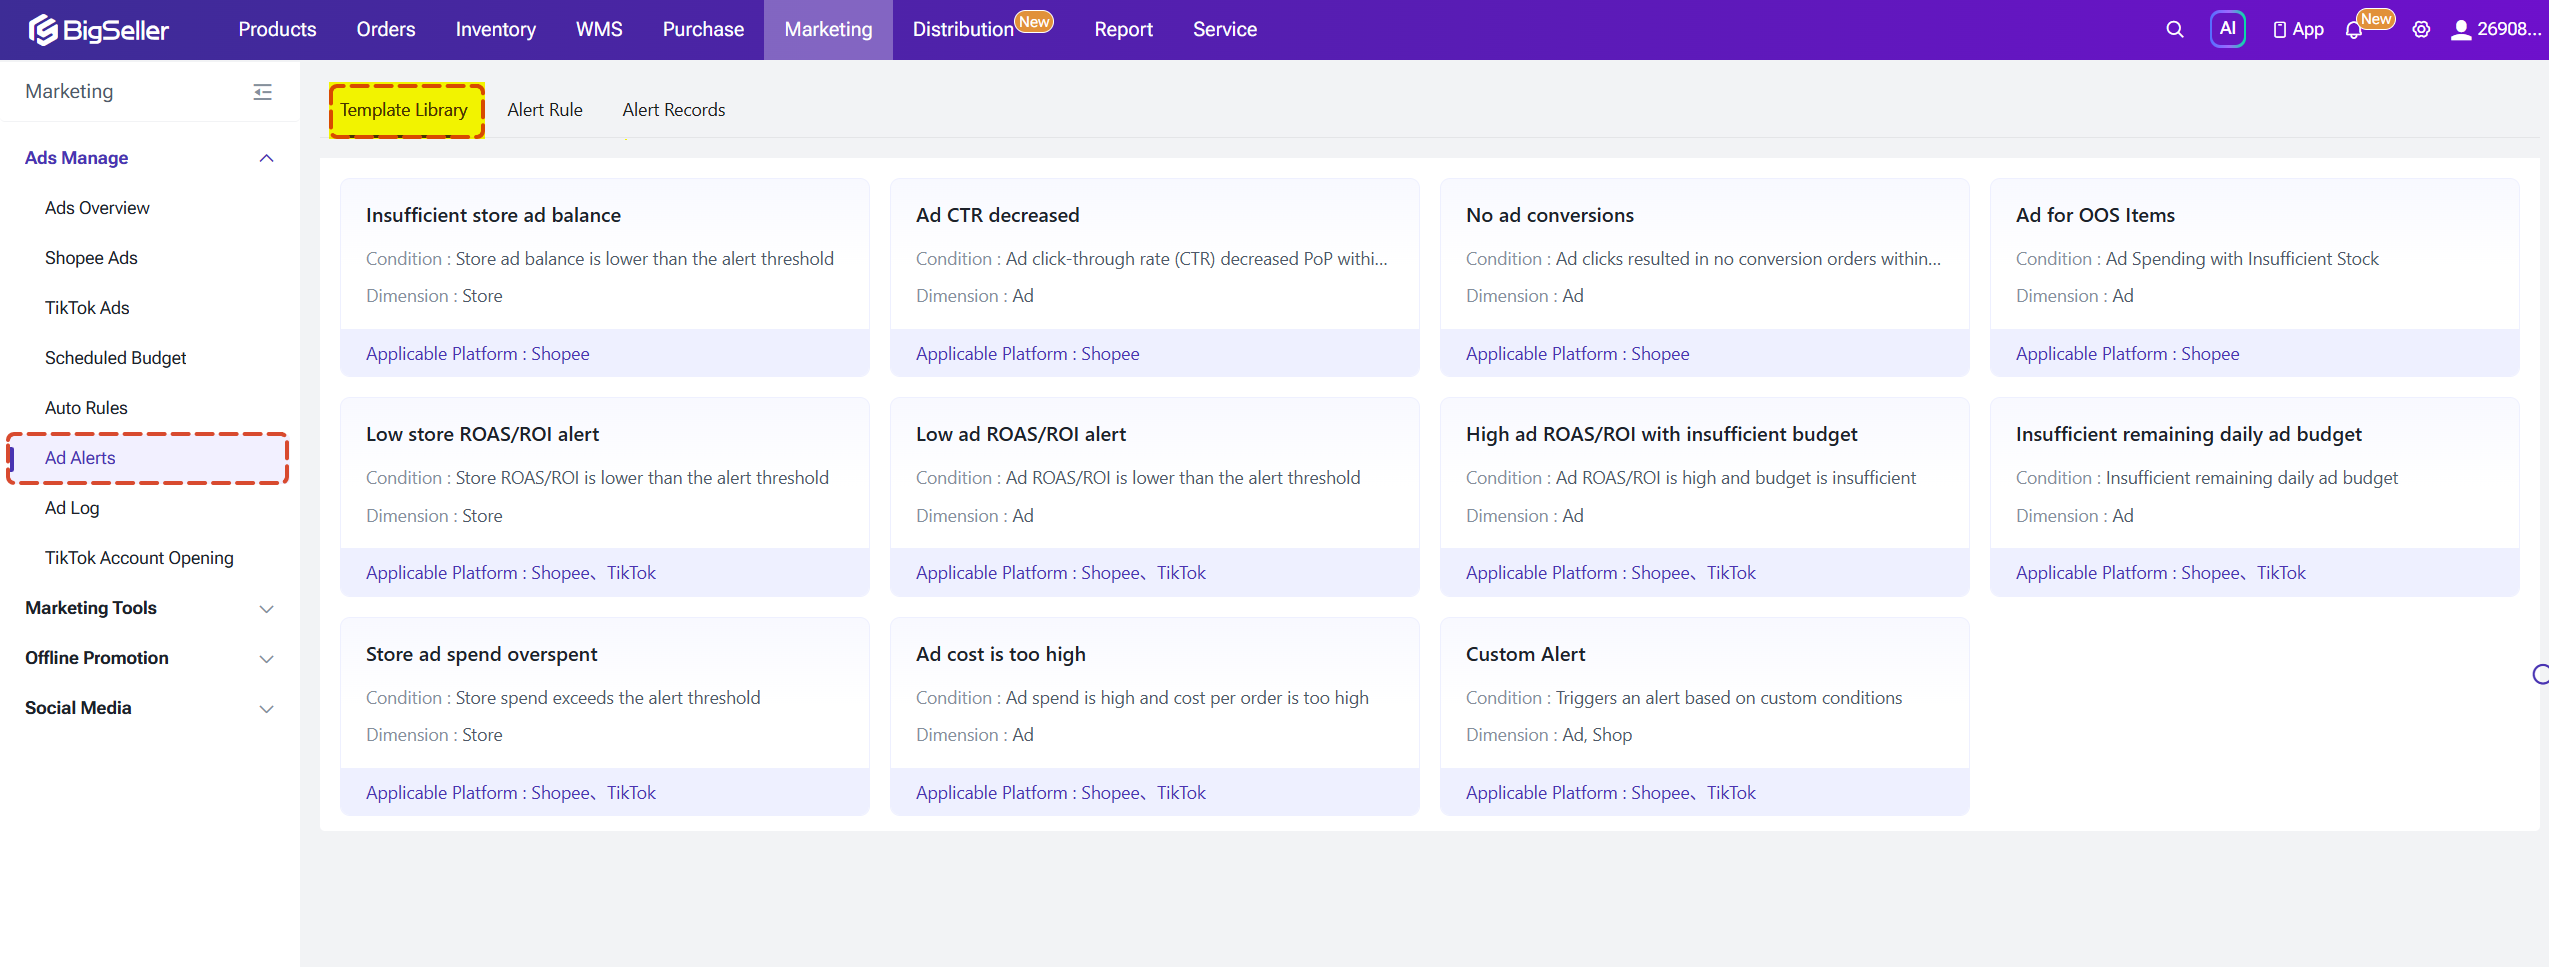The width and height of the screenshot is (2549, 967).
Task: Open the Products menu
Action: 277,30
